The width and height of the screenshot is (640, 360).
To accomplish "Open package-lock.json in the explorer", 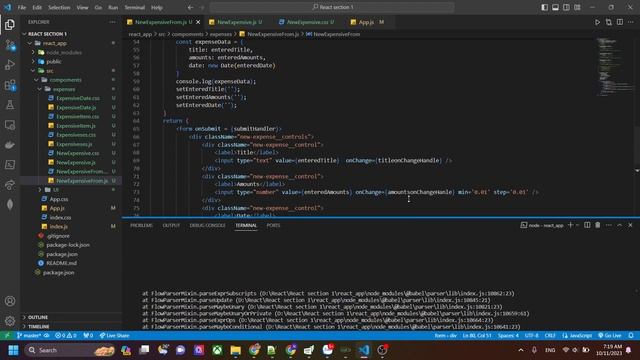I will [68, 245].
